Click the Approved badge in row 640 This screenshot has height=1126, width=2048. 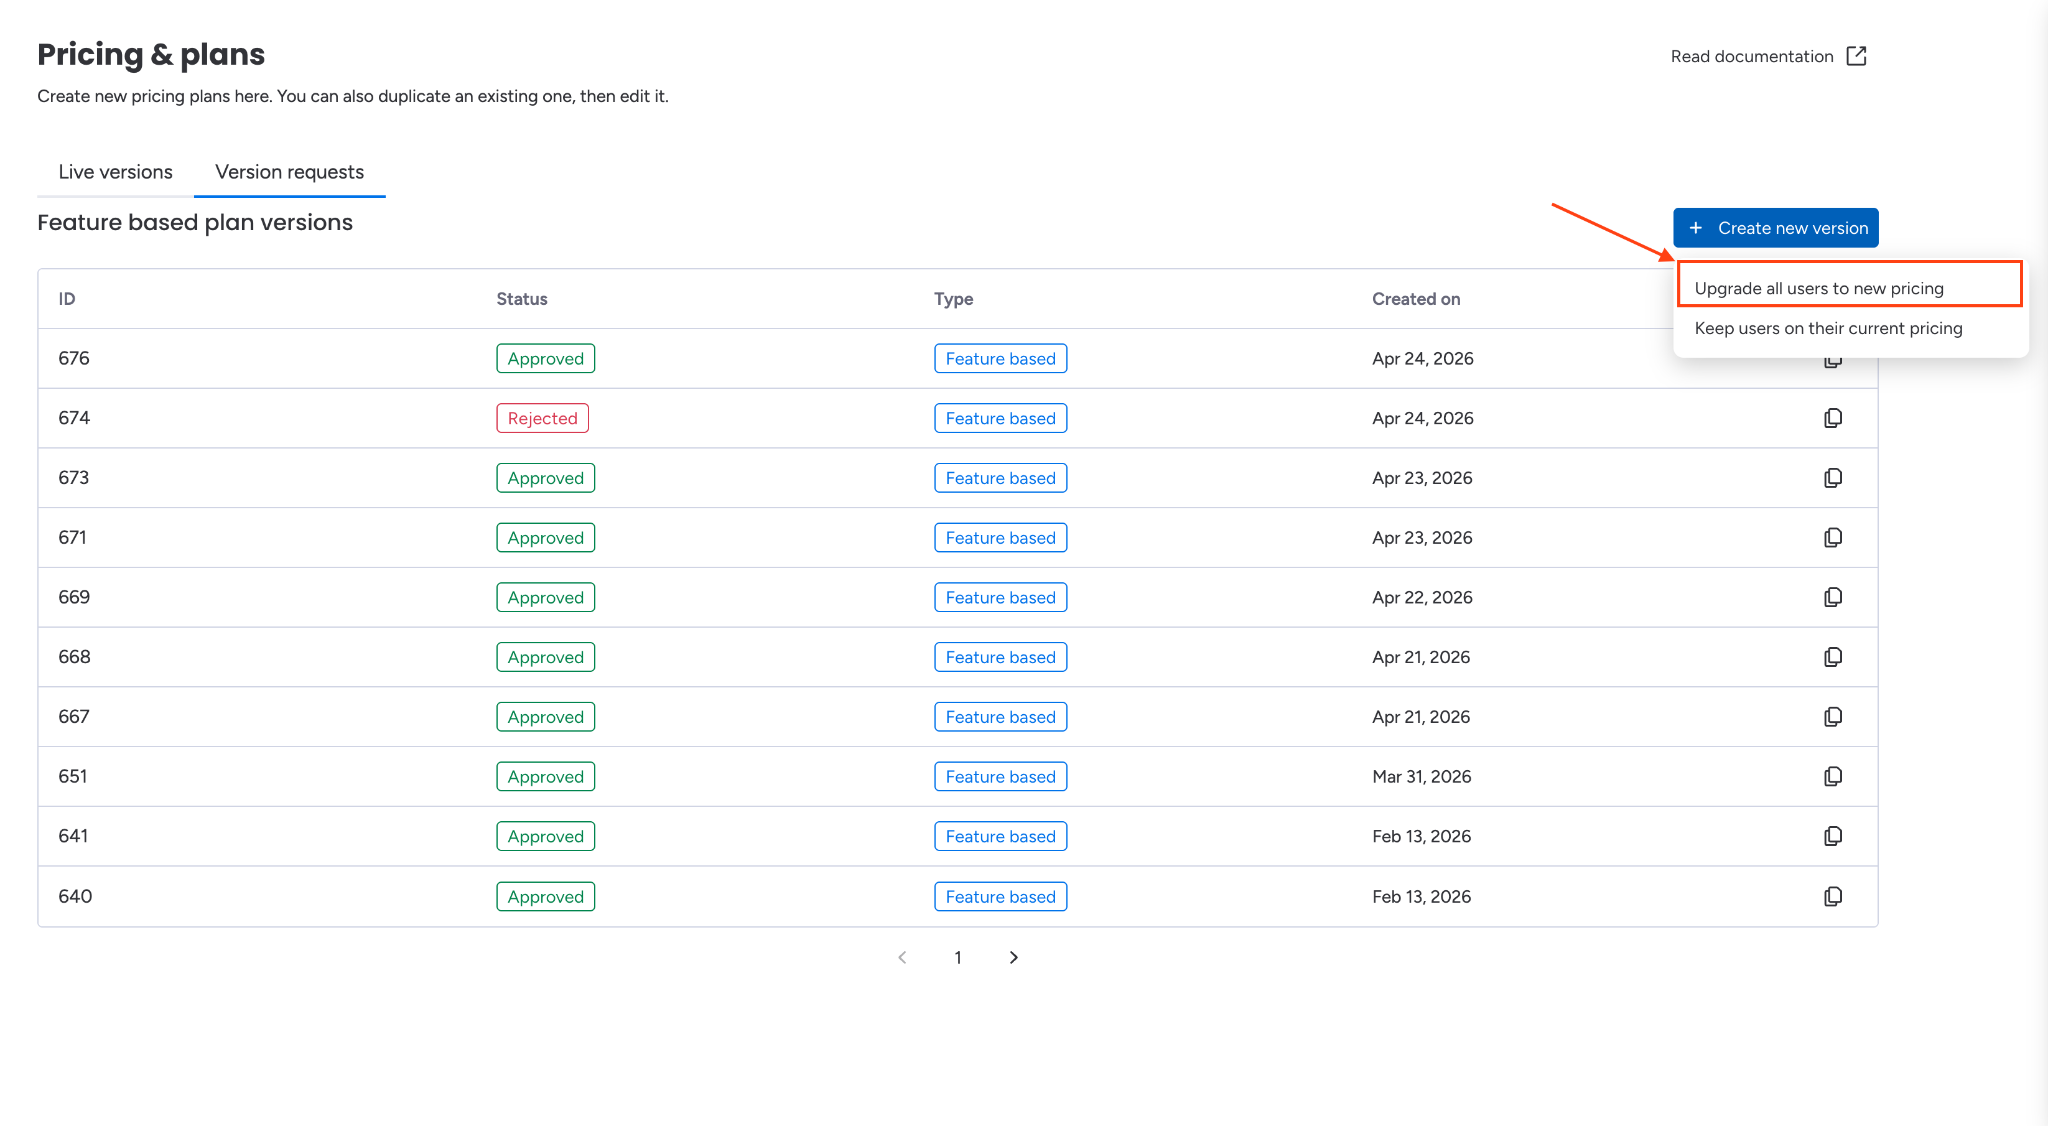coord(545,896)
